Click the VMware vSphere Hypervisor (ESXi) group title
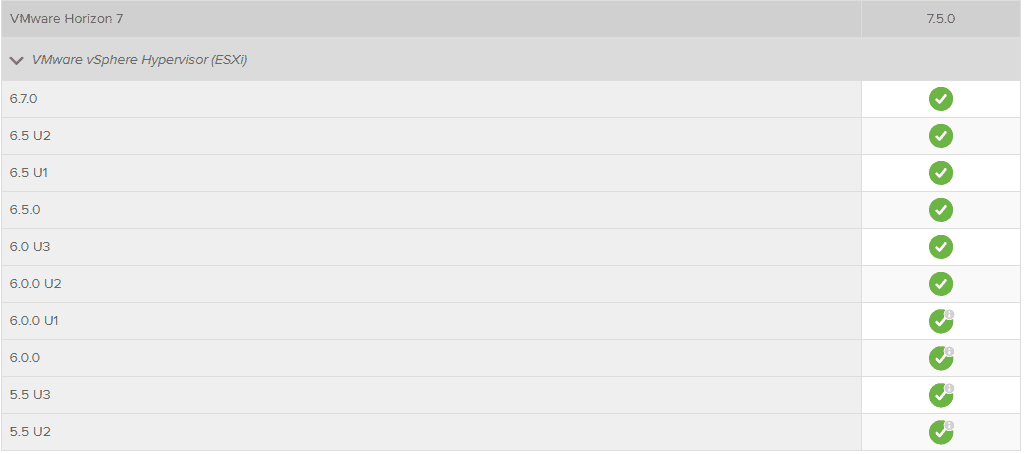This screenshot has width=1024, height=454. click(x=140, y=60)
